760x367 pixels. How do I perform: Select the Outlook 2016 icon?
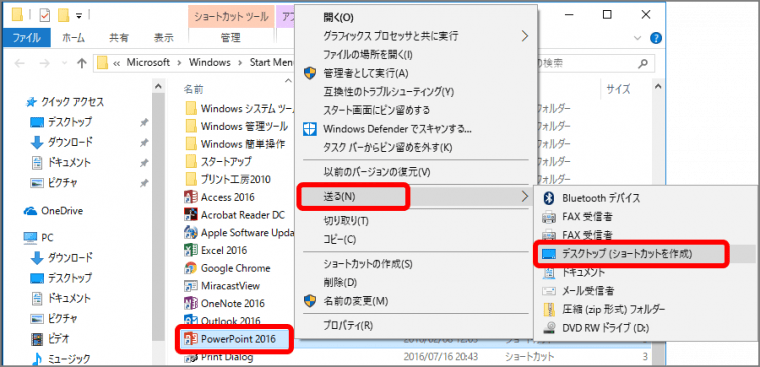pyautogui.click(x=191, y=320)
